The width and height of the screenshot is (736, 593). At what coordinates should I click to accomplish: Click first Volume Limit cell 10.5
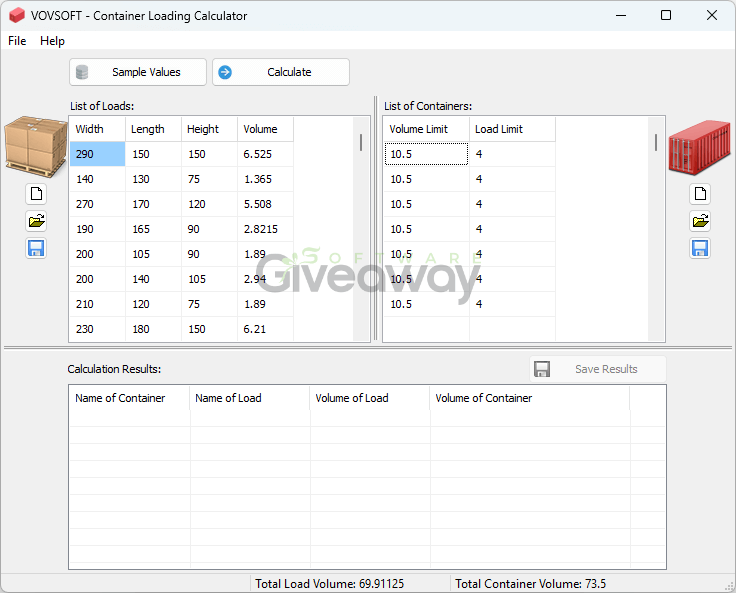pos(426,154)
